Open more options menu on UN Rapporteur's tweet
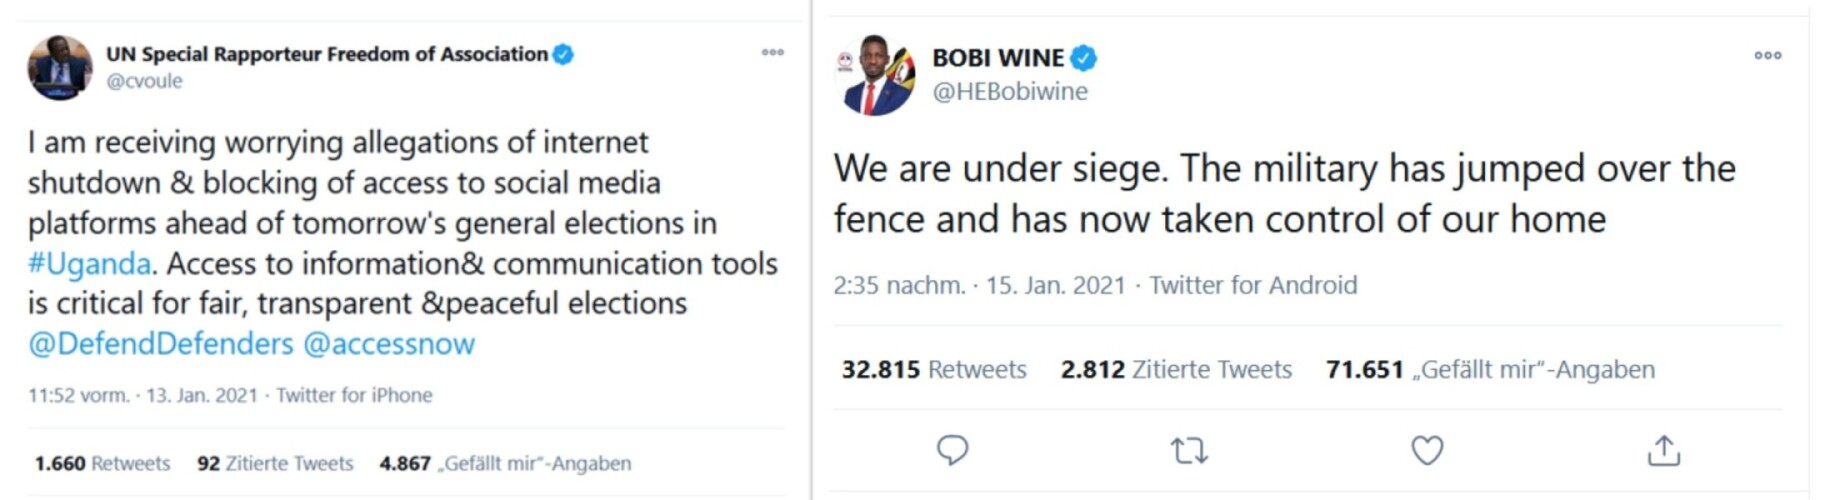 772,52
